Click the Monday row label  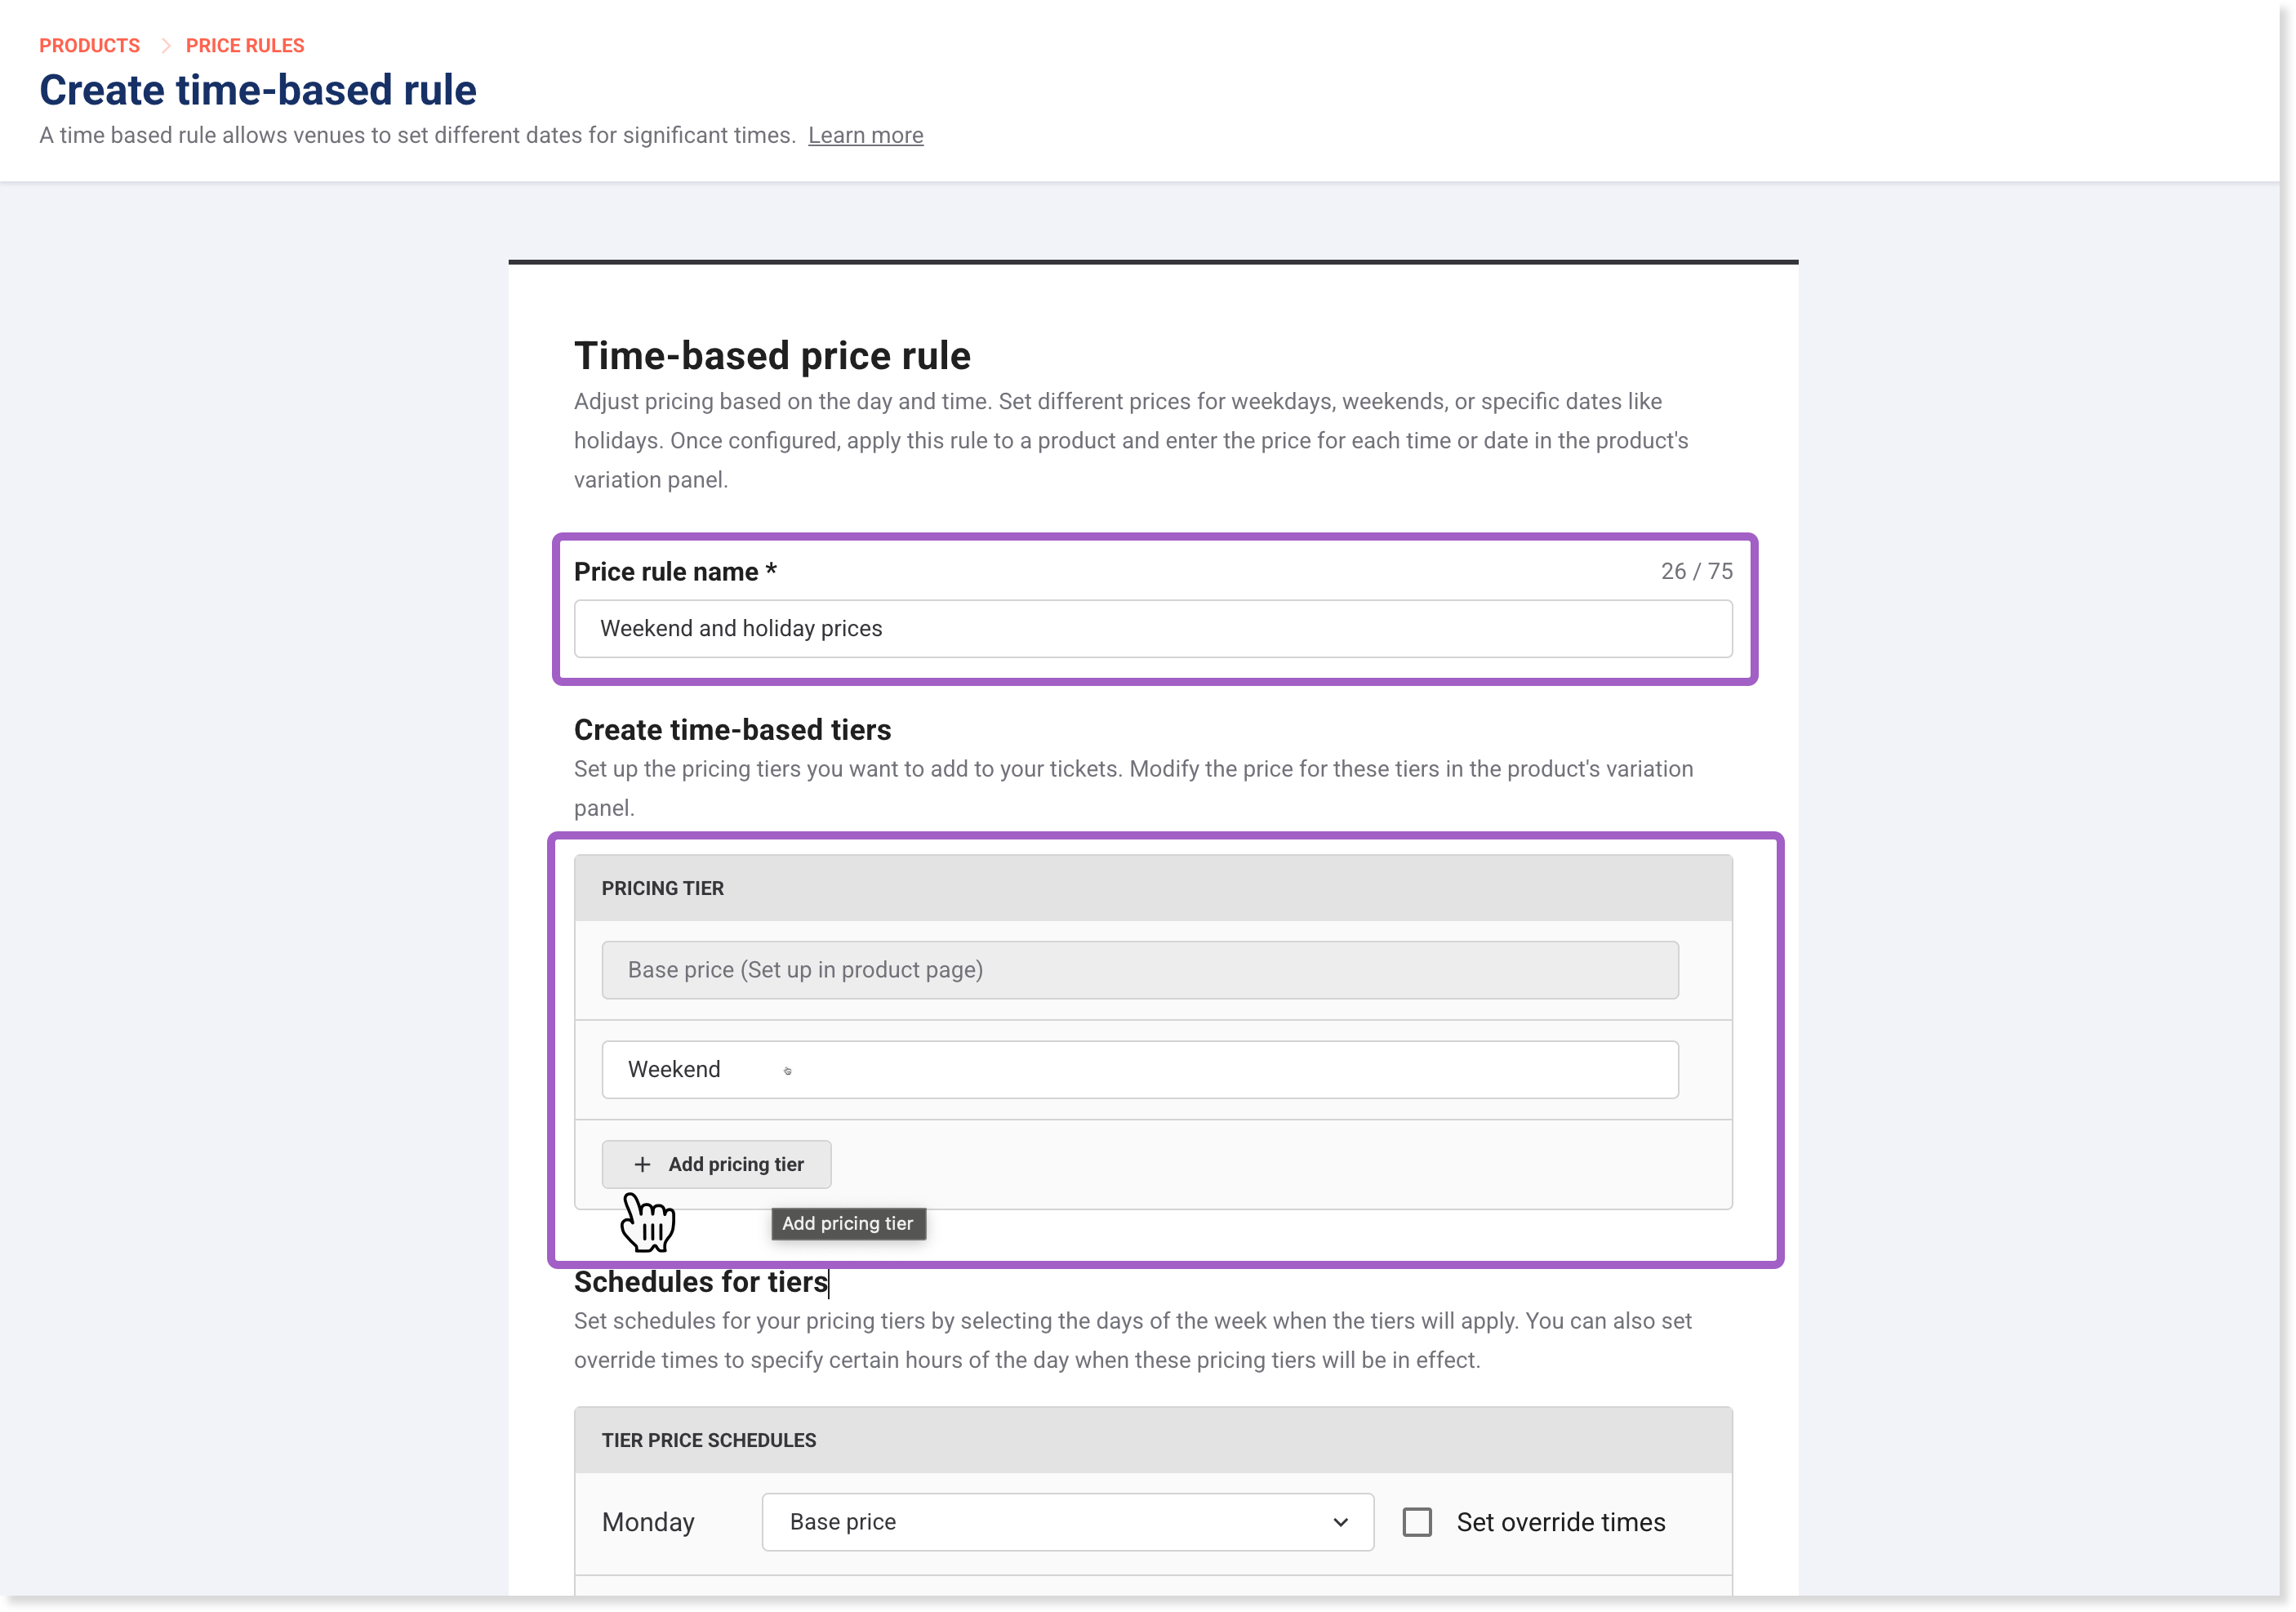click(648, 1522)
